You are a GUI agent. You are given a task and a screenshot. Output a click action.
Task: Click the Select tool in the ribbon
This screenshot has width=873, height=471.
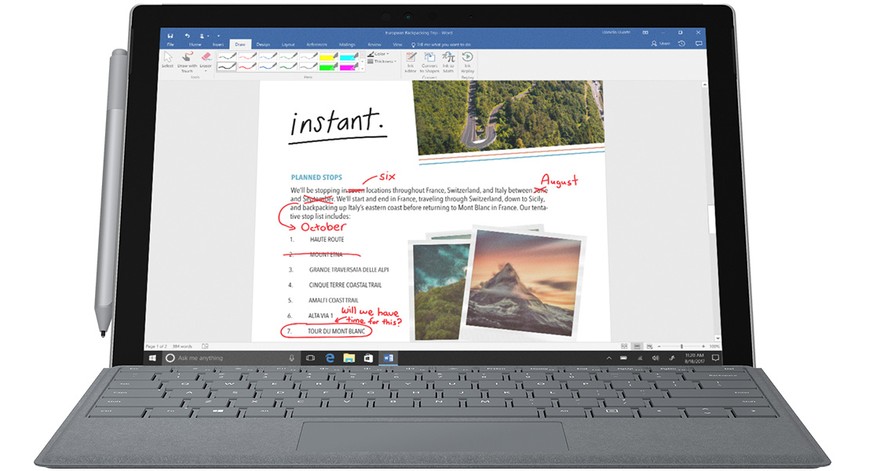click(x=168, y=60)
